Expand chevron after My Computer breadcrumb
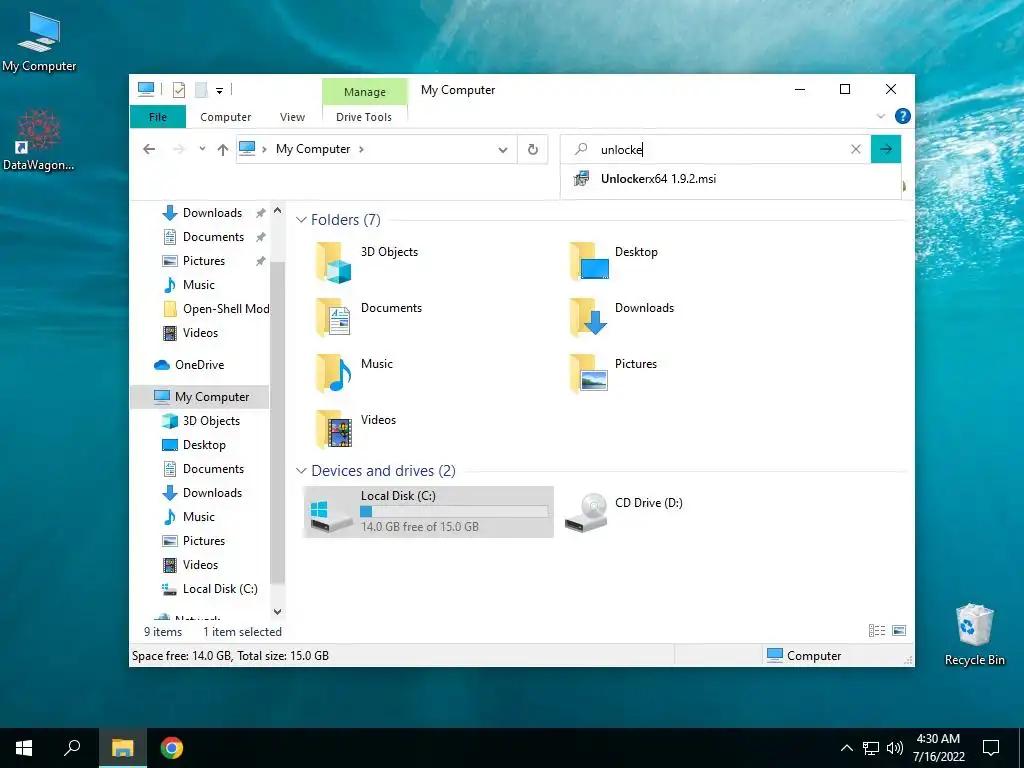1024x768 pixels. pos(361,150)
